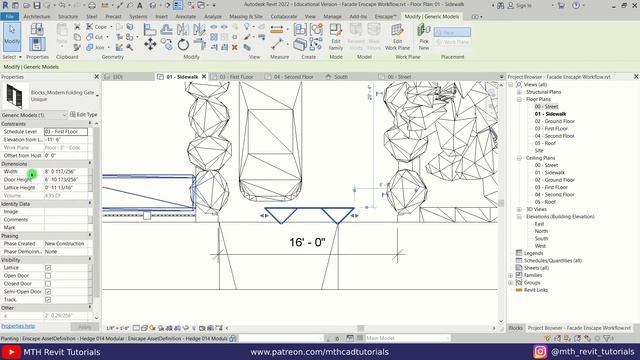
Task: Click Sign In in title bar
Action: pos(524,6)
